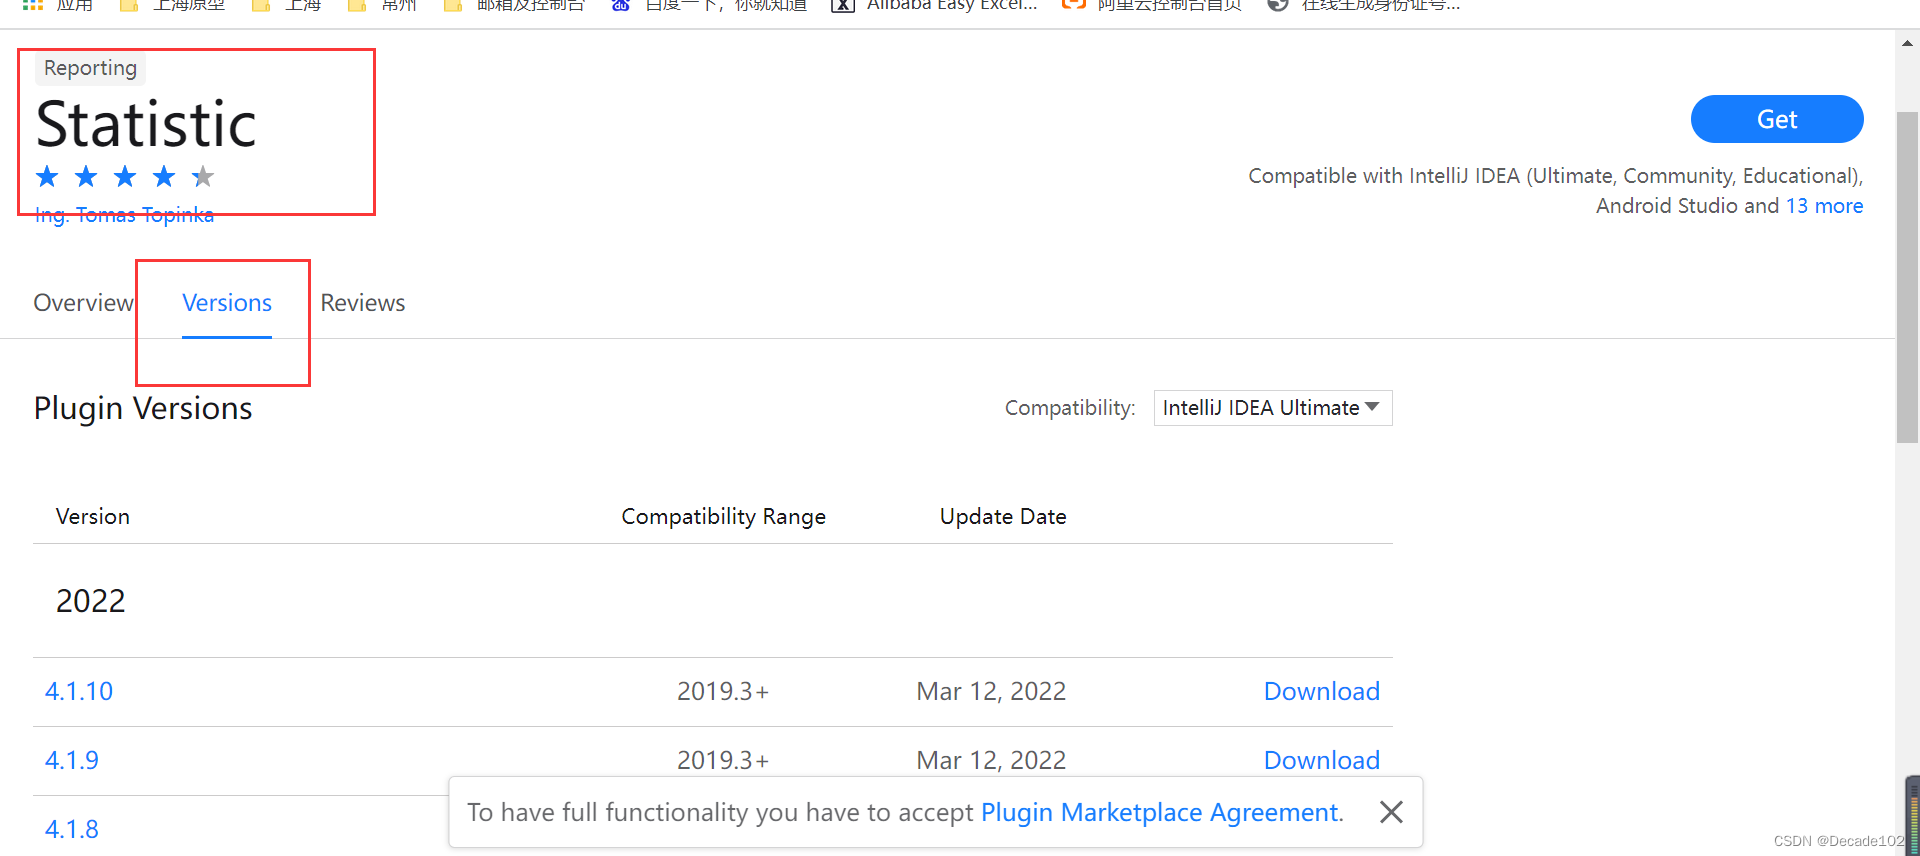This screenshot has height=856, width=1920.
Task: Open author link Ing. Tomas Topinka
Action: coord(124,215)
